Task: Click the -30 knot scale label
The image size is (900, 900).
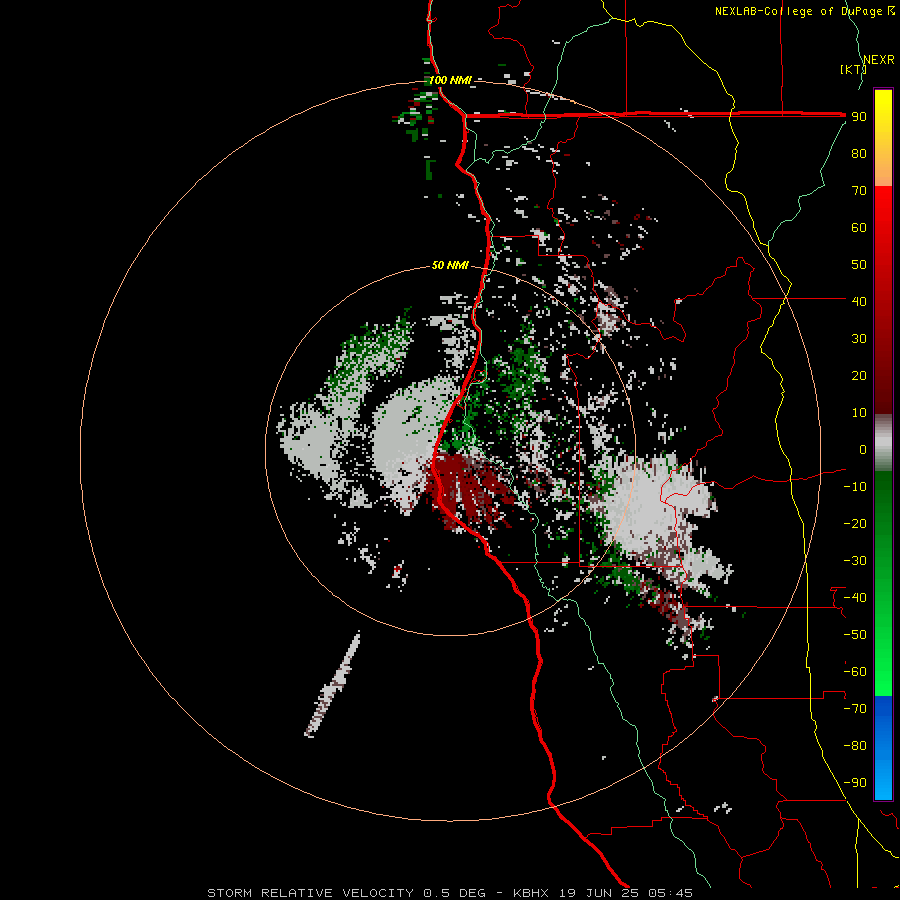Action: tap(855, 561)
